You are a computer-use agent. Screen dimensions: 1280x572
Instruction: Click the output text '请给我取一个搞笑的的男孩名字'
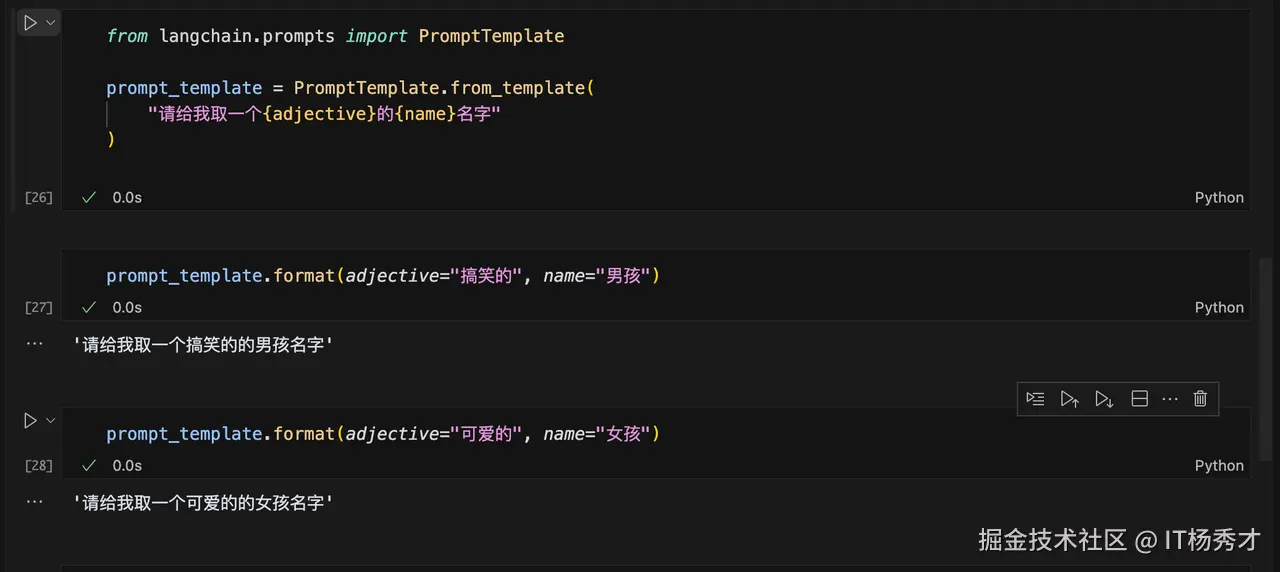point(203,345)
